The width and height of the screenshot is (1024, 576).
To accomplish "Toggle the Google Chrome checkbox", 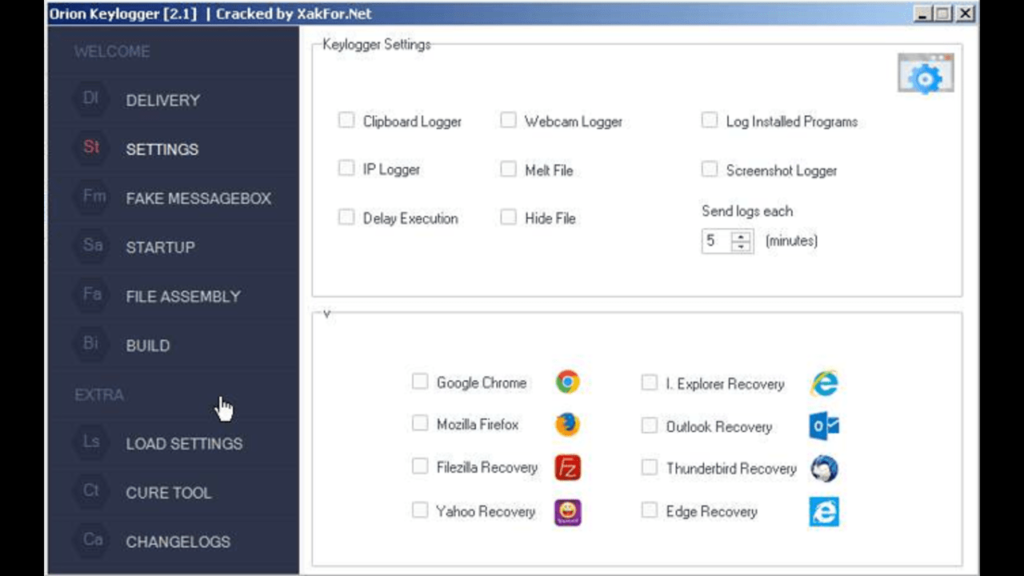I will pos(420,381).
